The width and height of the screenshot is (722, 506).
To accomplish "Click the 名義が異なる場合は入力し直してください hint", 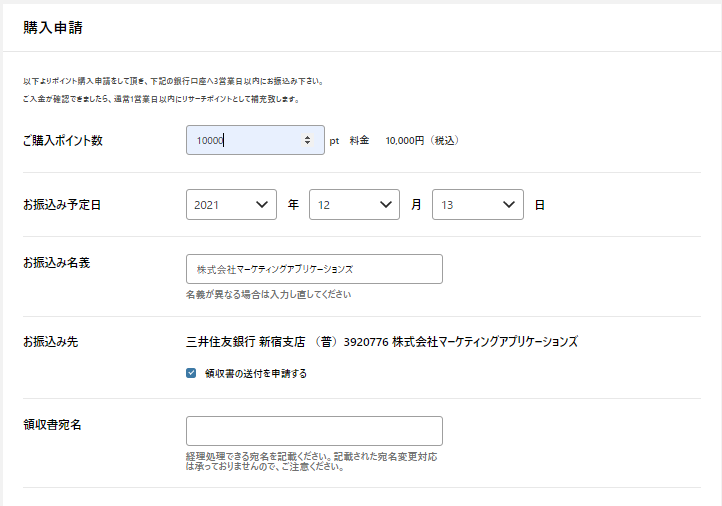I will click(x=268, y=294).
